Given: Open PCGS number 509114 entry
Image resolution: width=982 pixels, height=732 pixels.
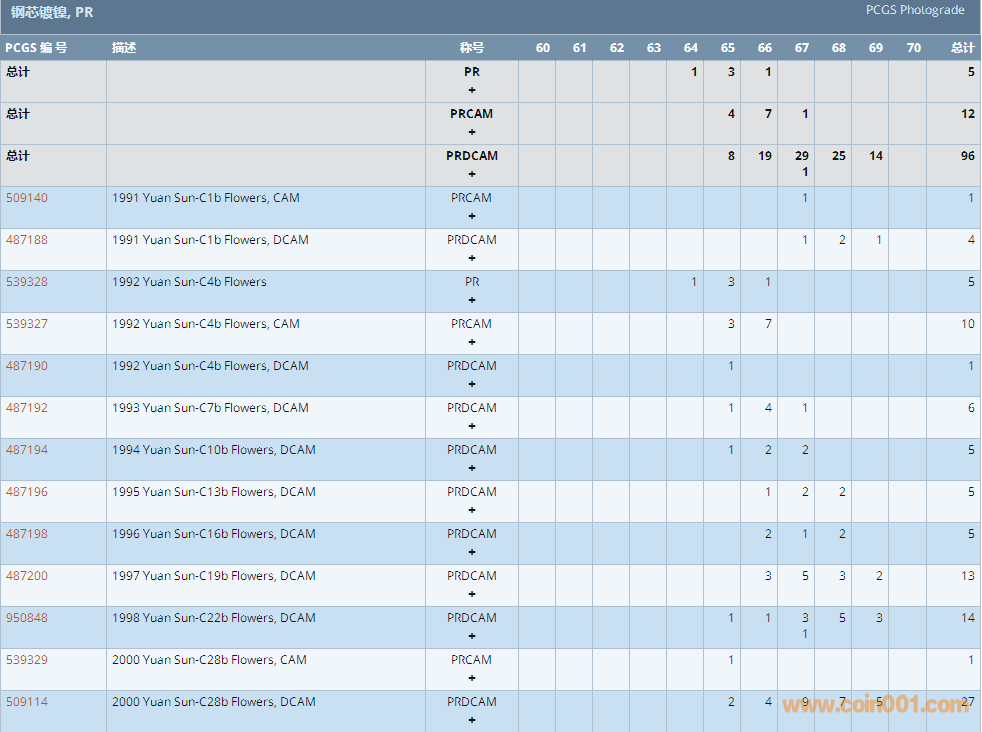Looking at the screenshot, I should (27, 702).
